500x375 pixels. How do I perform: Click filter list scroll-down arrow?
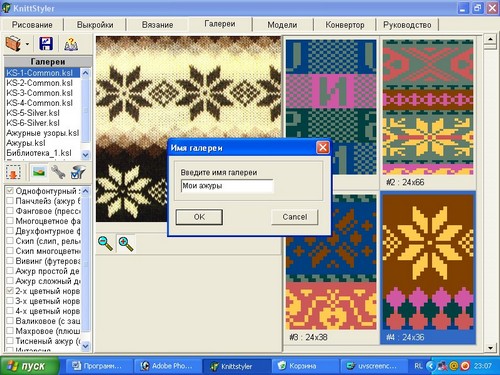[x=86, y=346]
